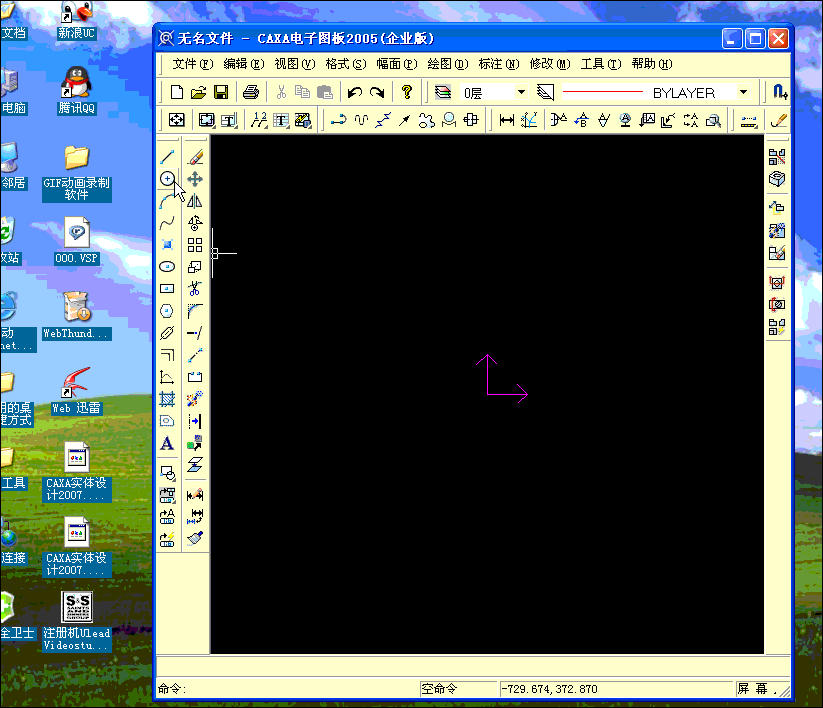Click the 新浪UC desktop icon

click(77, 20)
